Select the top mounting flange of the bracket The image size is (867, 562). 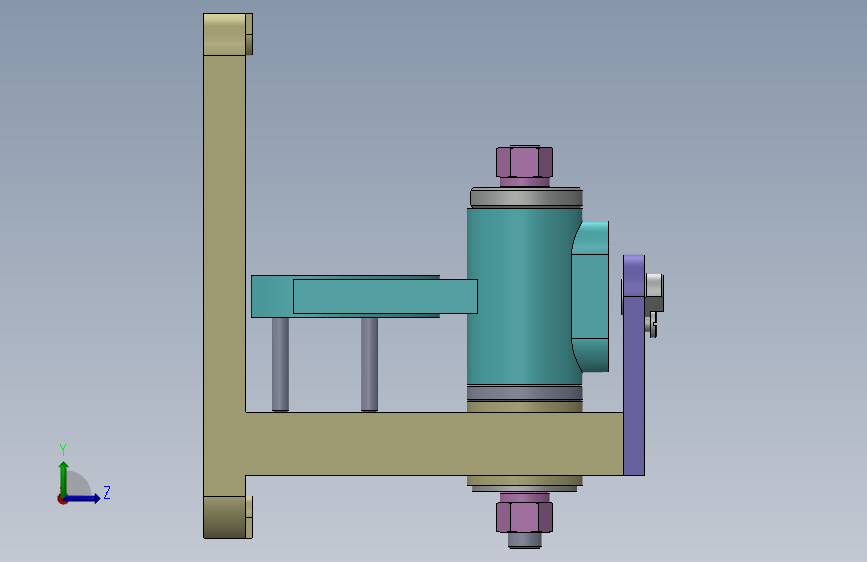coord(228,34)
